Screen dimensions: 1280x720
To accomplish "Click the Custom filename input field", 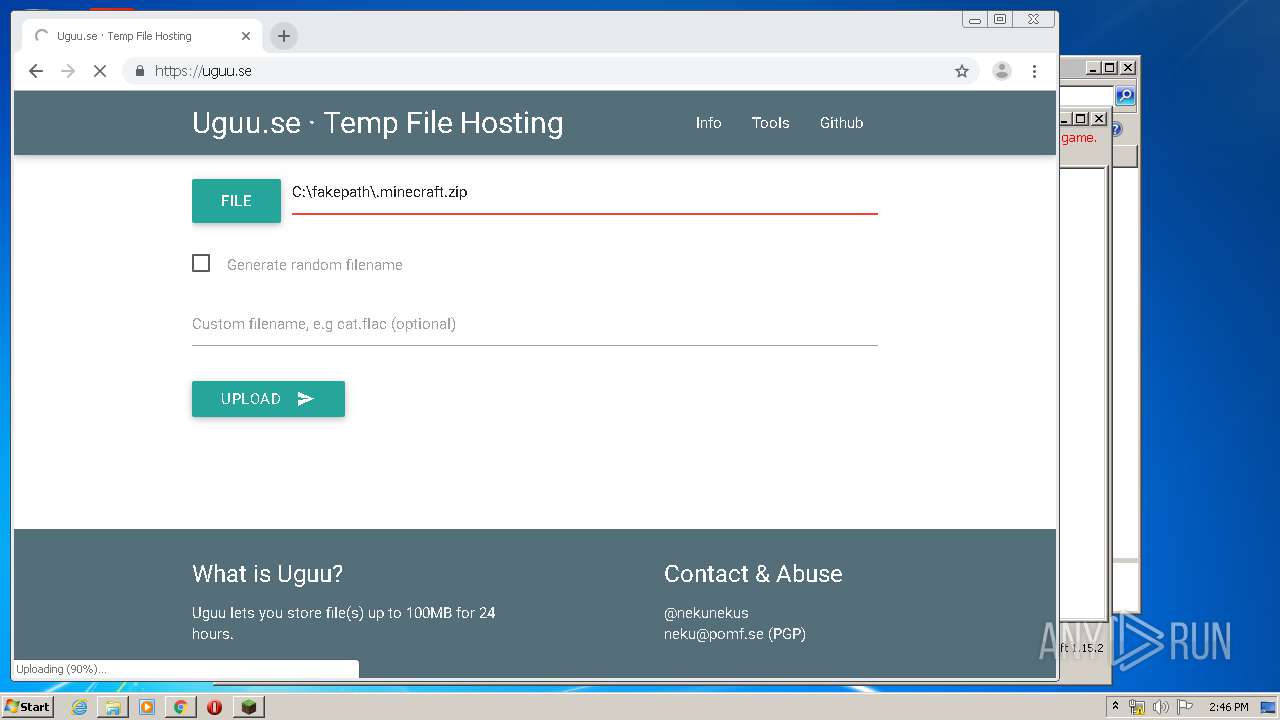I will [x=535, y=324].
